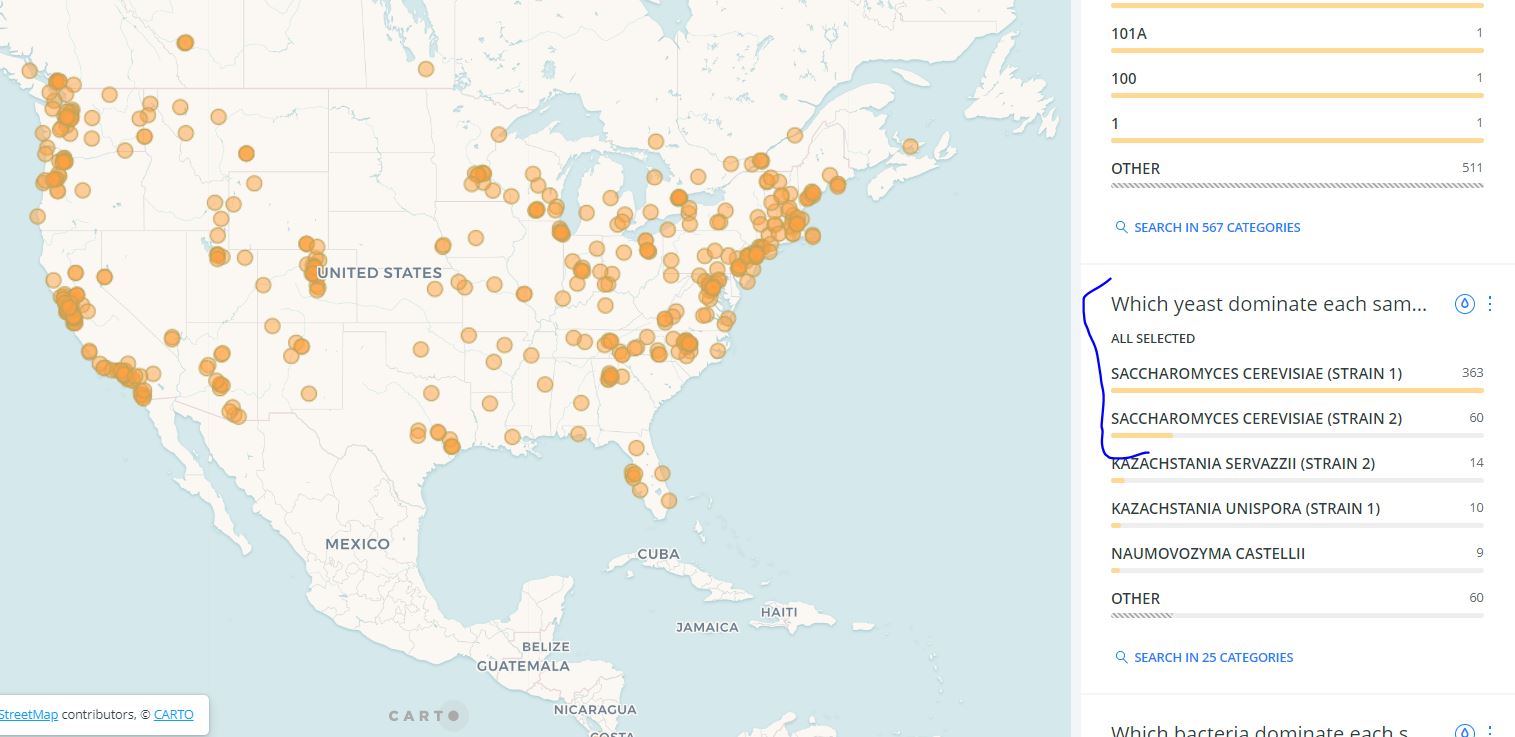
Task: Open three-dot menu of bacteria widget
Action: click(1490, 731)
